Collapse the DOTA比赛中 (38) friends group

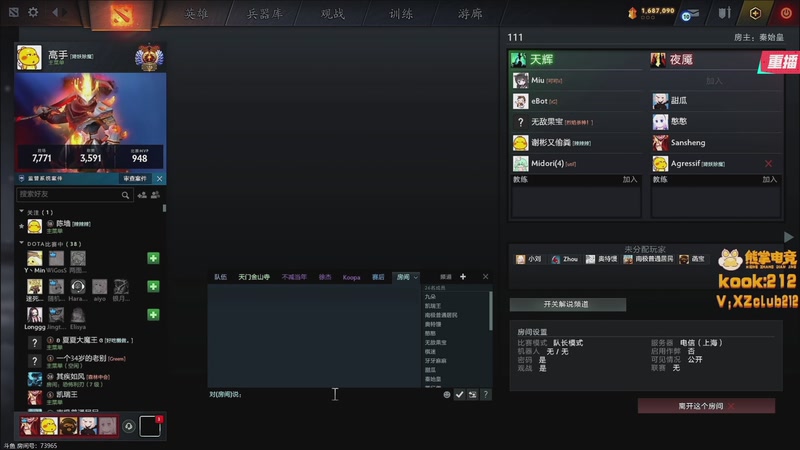pyautogui.click(x=21, y=243)
